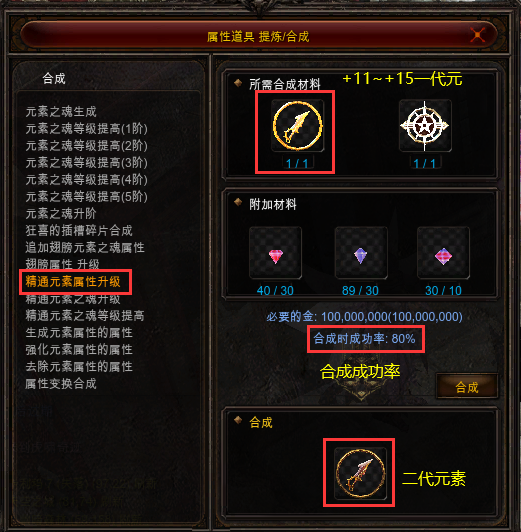Select highlighted 精通元素属性升级 item
Viewport: 521px width, 532px height.
[73, 282]
